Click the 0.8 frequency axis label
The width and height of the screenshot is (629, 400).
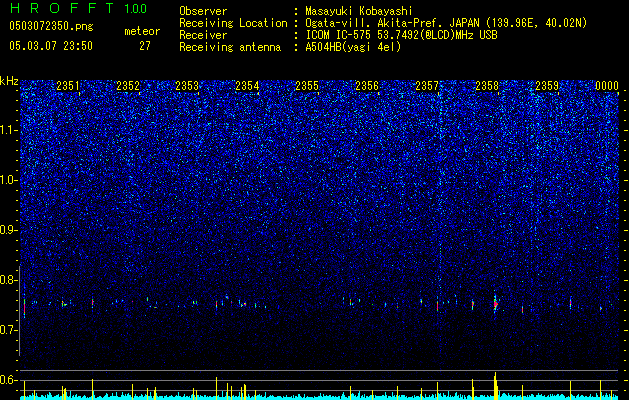coord(8,280)
